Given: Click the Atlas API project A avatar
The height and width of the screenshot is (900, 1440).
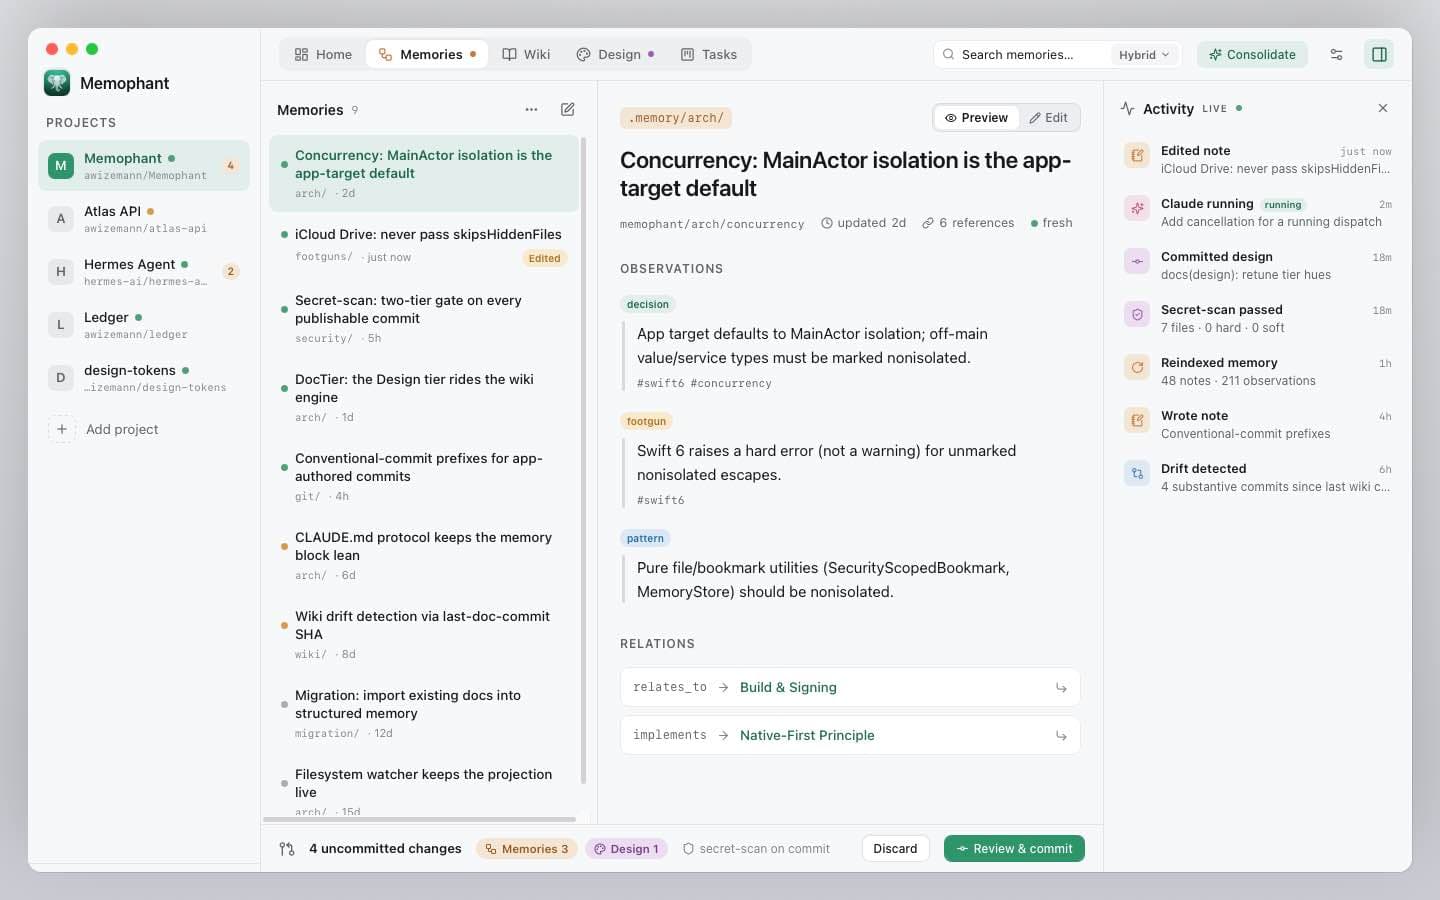Looking at the screenshot, I should [x=61, y=219].
